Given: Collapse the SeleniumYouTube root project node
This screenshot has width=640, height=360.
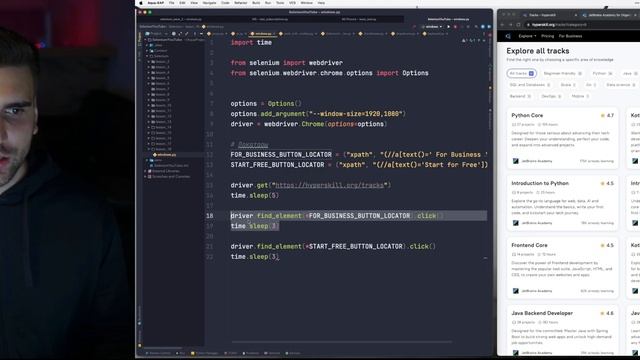Looking at the screenshot, I should coord(146,40).
